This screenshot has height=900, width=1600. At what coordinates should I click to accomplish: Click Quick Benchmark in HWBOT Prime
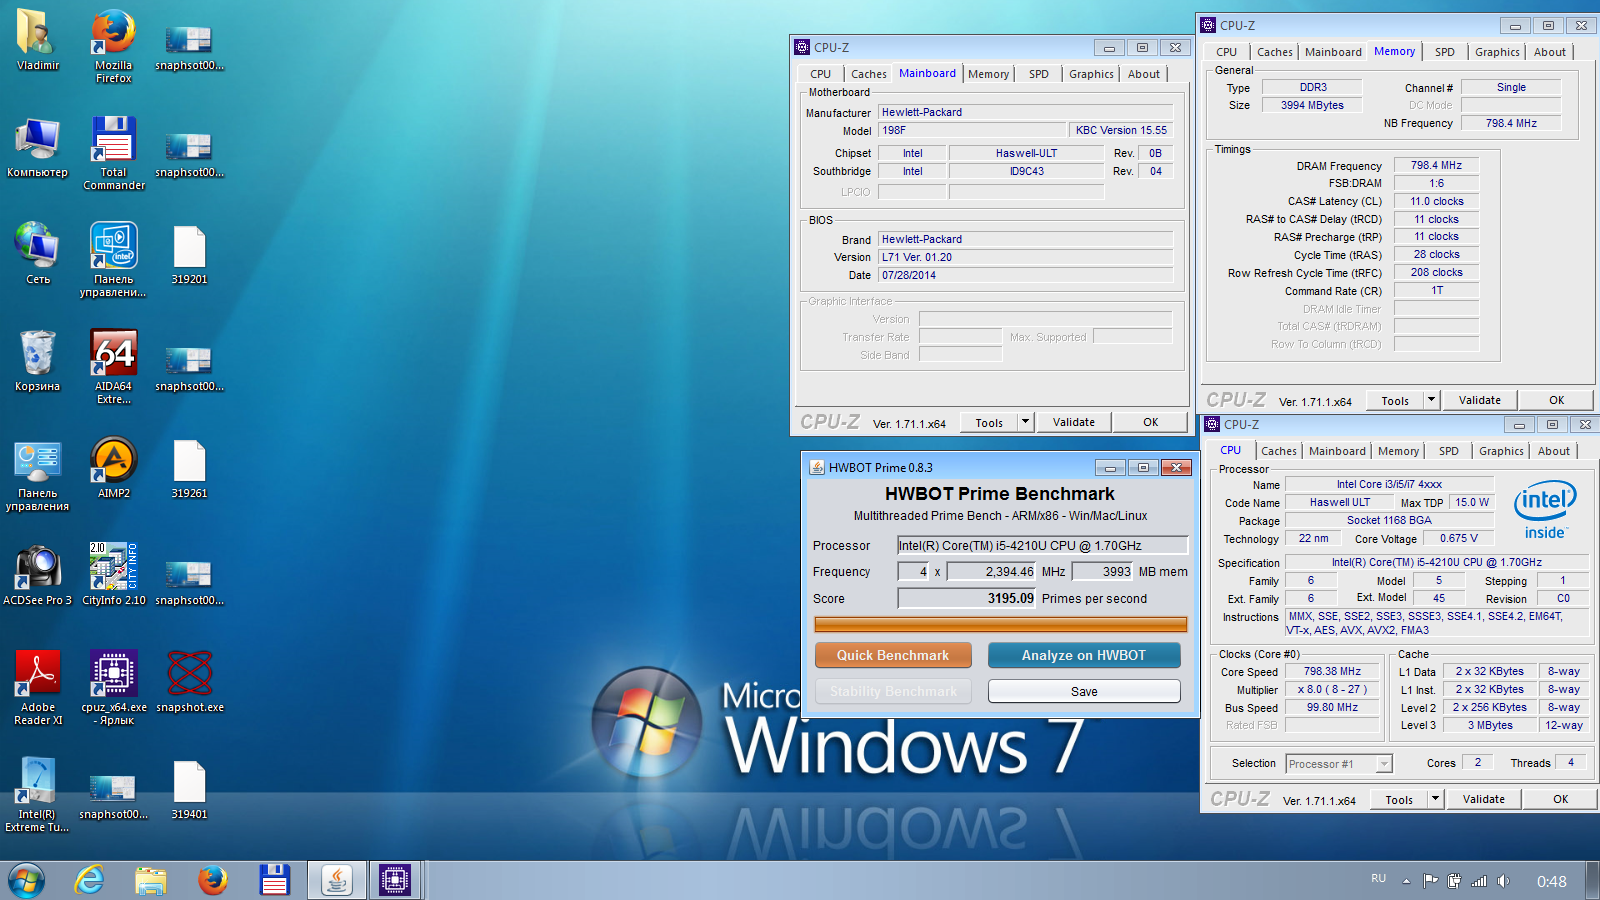pyautogui.click(x=893, y=655)
